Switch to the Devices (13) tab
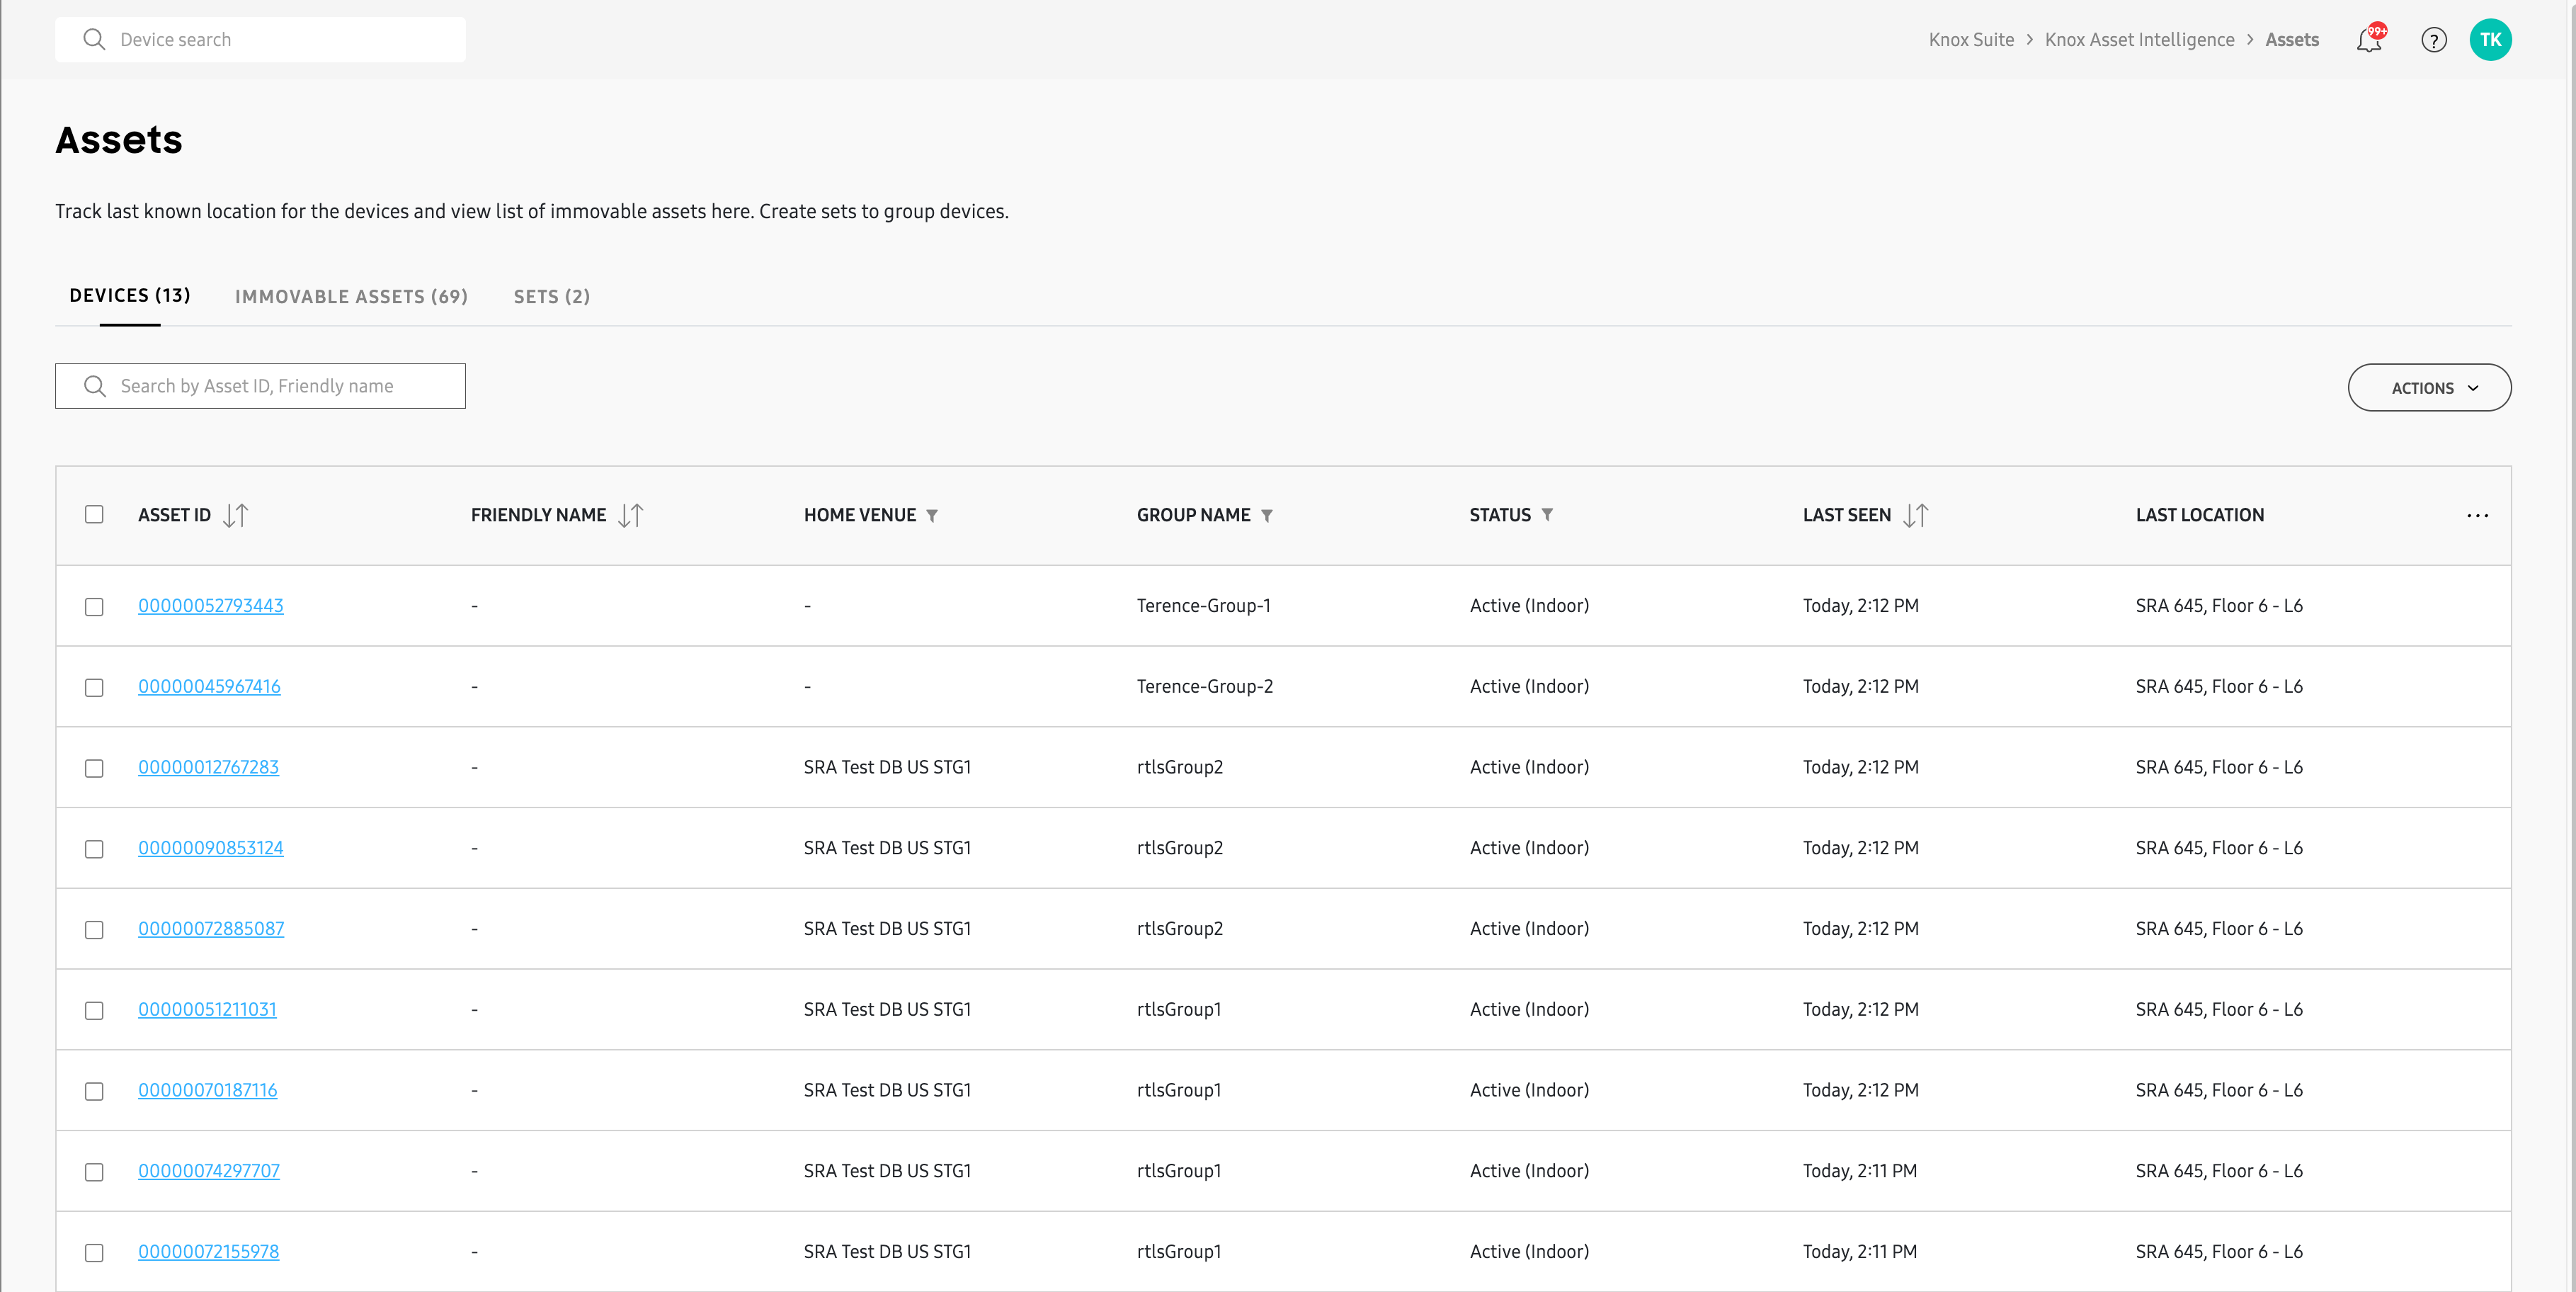2576x1292 pixels. (x=130, y=295)
